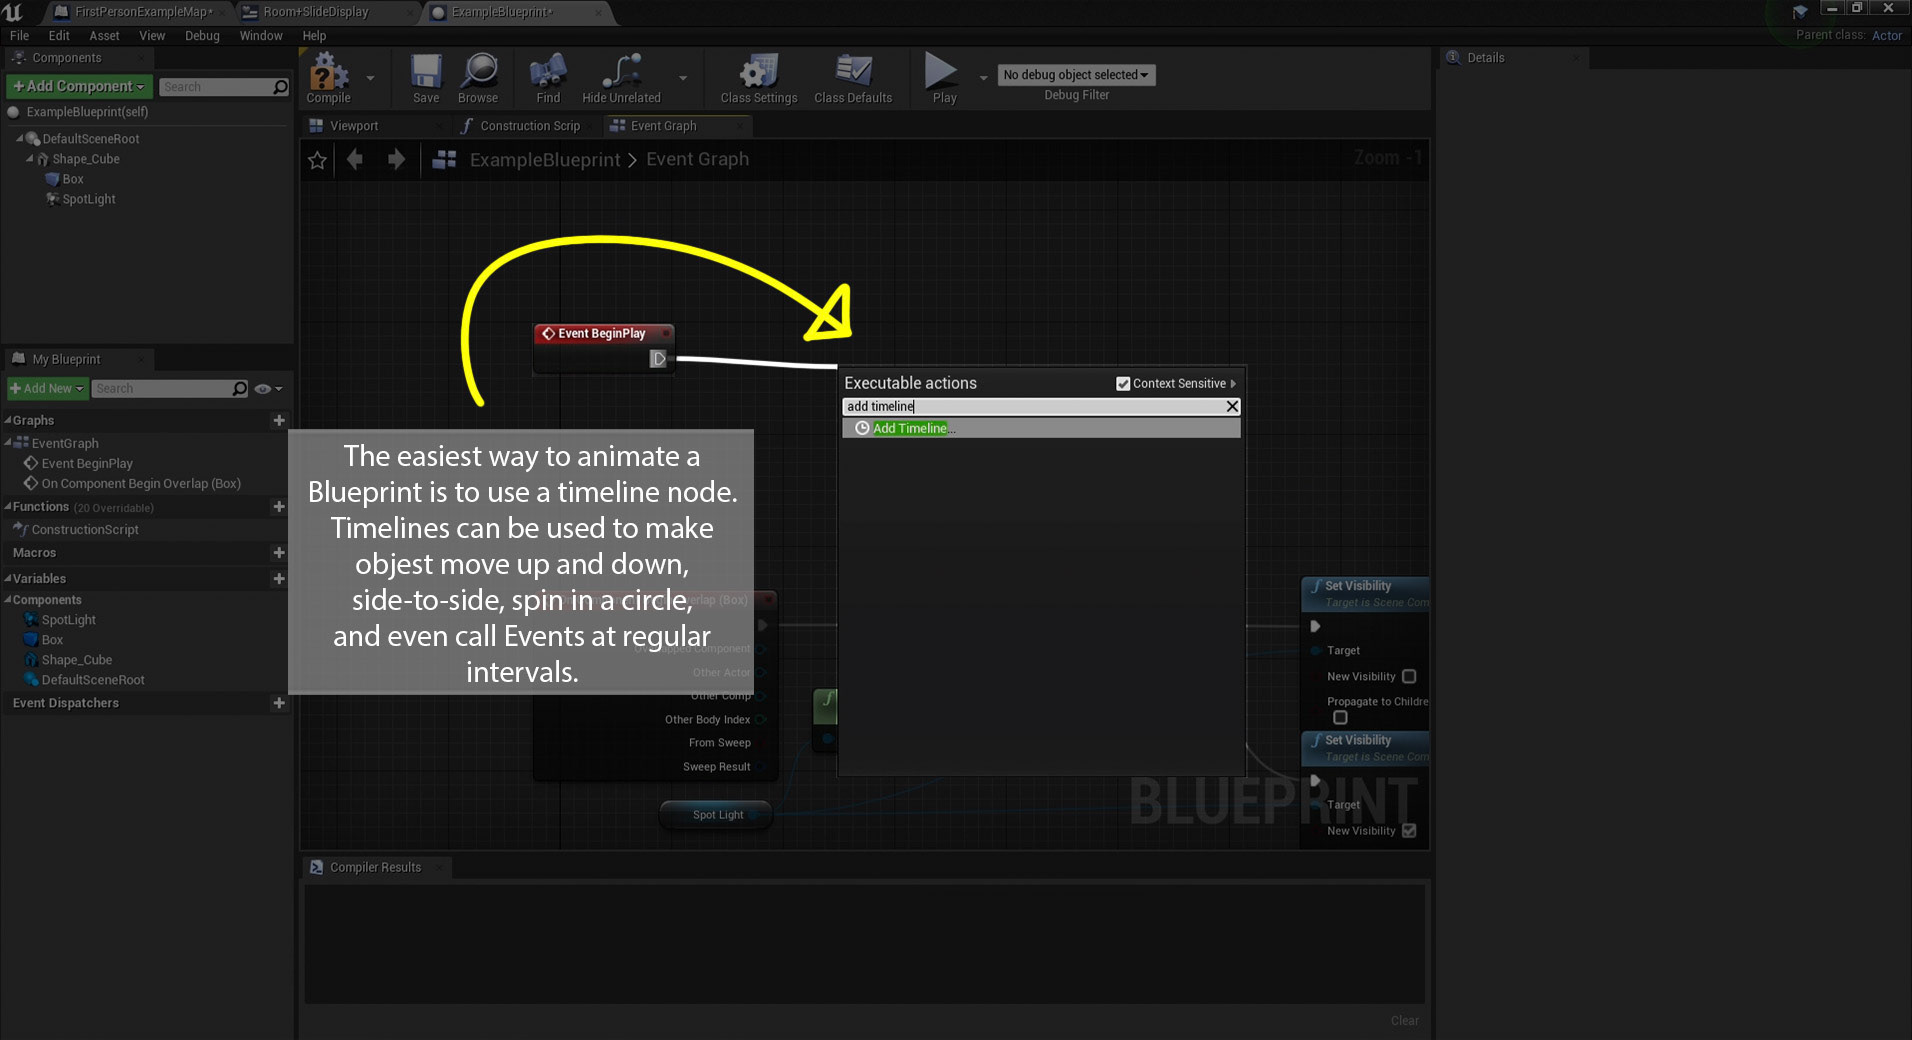1912x1040 pixels.
Task: Open the Asset menu
Action: (x=104, y=36)
